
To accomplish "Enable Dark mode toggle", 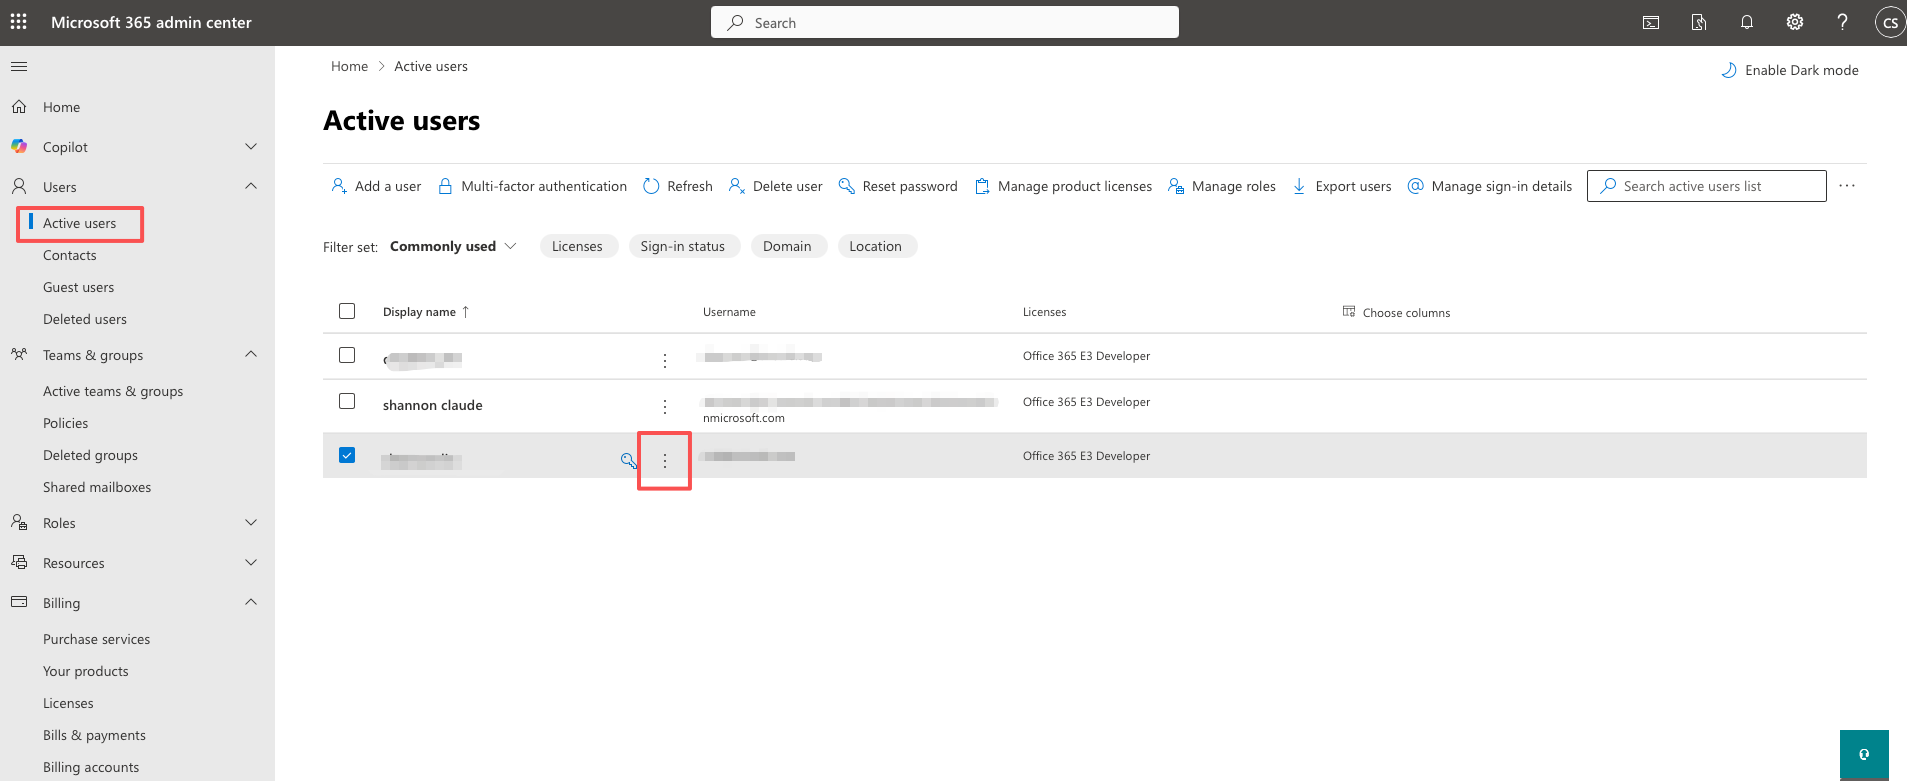I will pyautogui.click(x=1789, y=70).
